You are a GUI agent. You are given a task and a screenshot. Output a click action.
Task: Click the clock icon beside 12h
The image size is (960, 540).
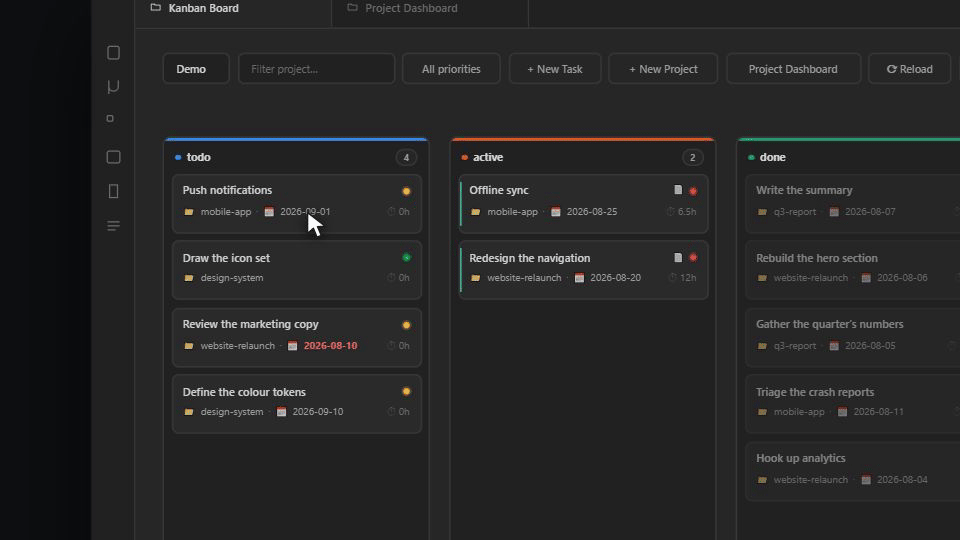coord(673,277)
